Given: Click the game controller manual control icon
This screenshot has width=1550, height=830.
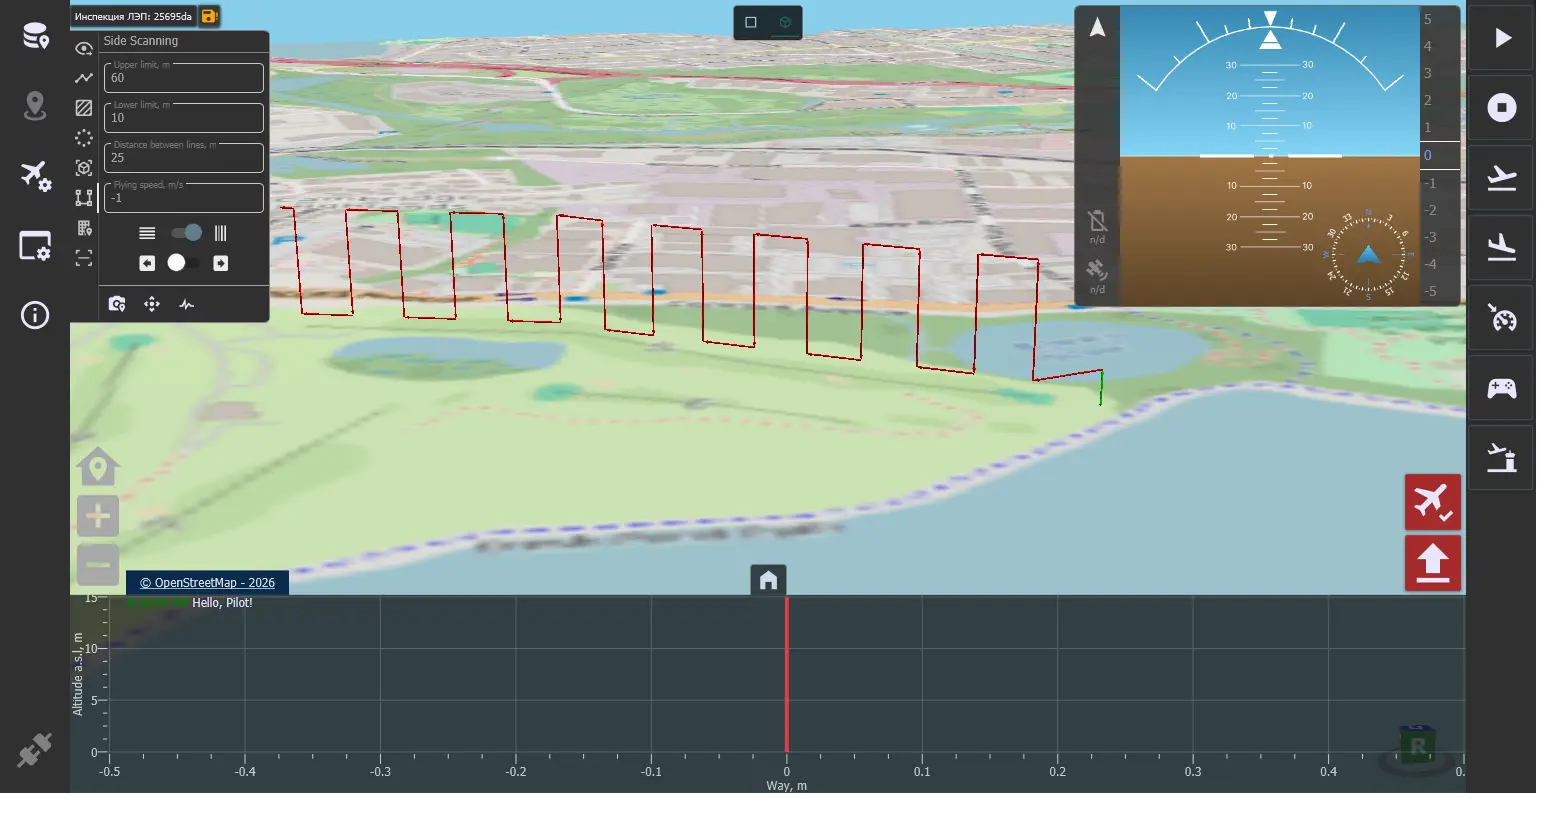Looking at the screenshot, I should 1501,388.
